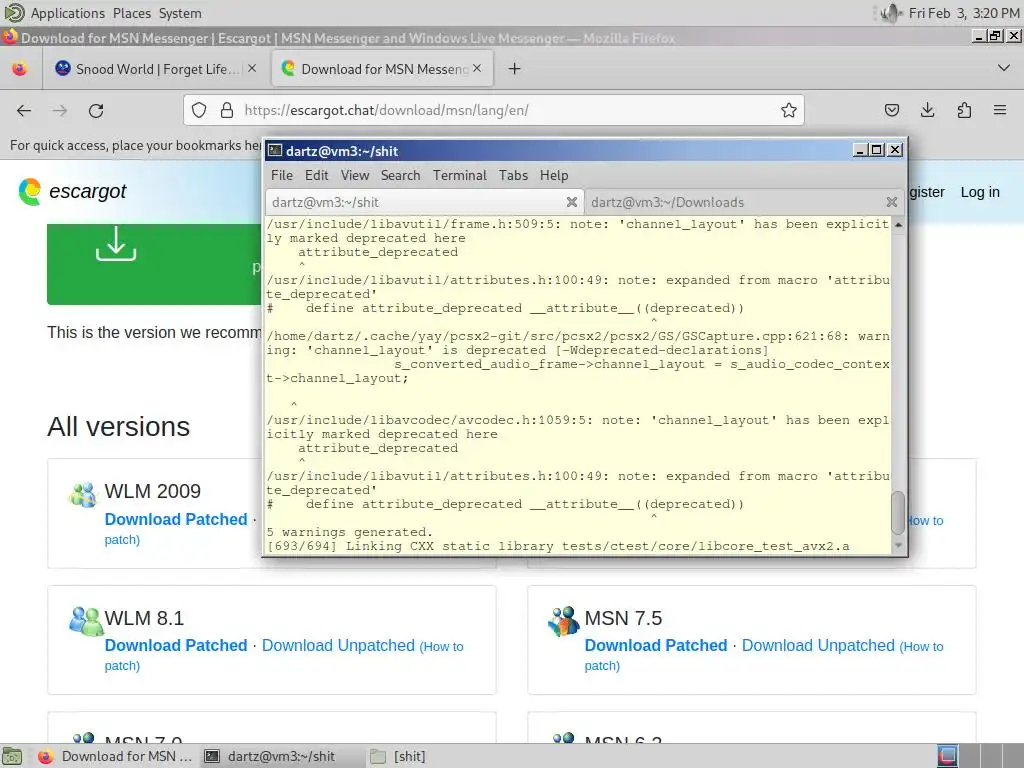Open the Firefox extensions puzzle icon
This screenshot has width=1024, height=768.
click(964, 110)
